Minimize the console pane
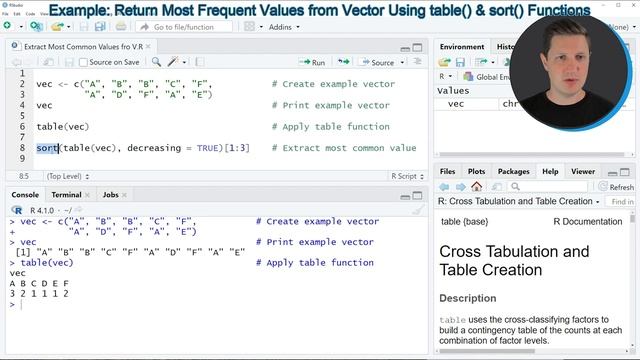640x360 pixels. tap(405, 196)
